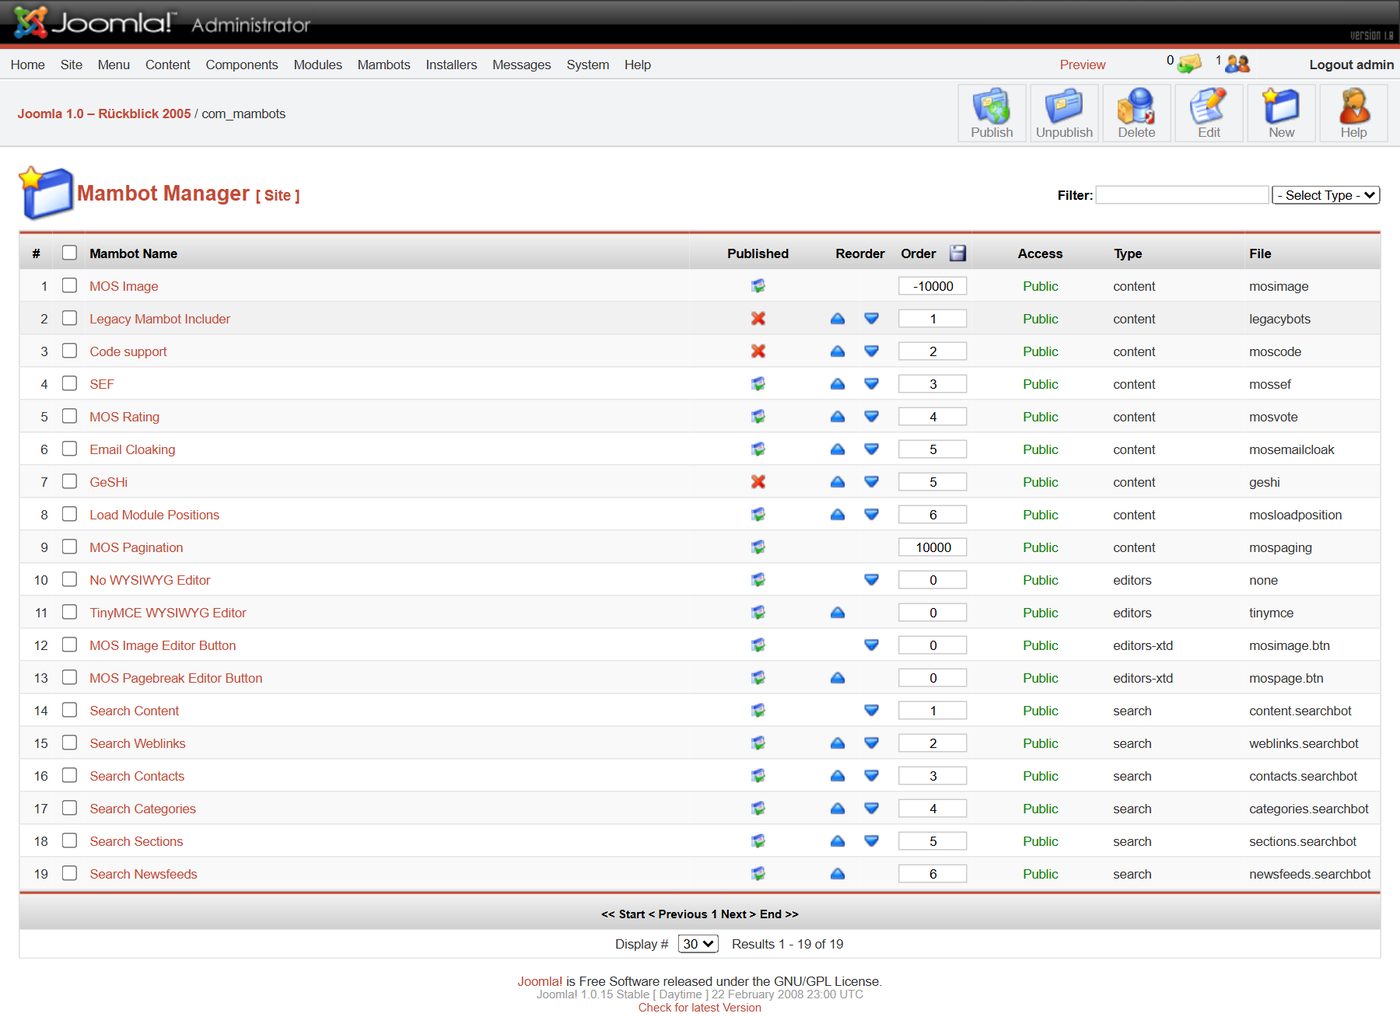Tick the checkbox for SEF

click(x=69, y=383)
